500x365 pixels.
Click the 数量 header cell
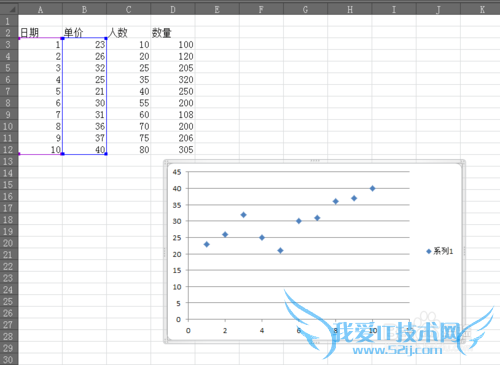tap(173, 33)
